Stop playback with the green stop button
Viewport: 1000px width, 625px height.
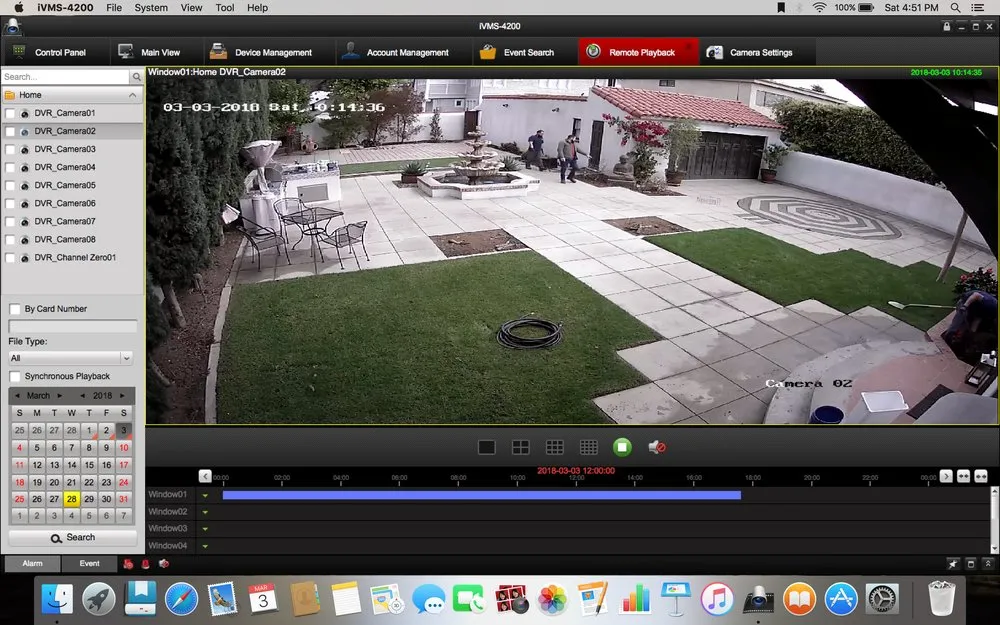coord(622,447)
